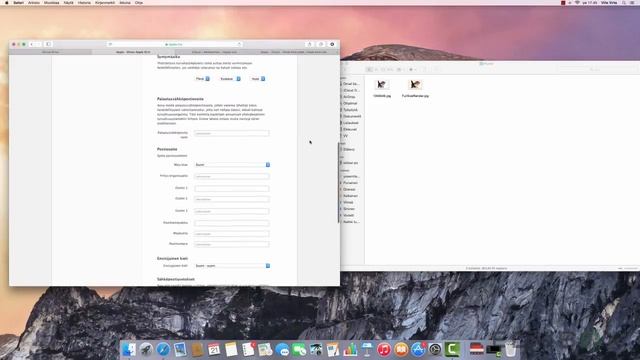Open the Arkisto menu

pos(34,2)
